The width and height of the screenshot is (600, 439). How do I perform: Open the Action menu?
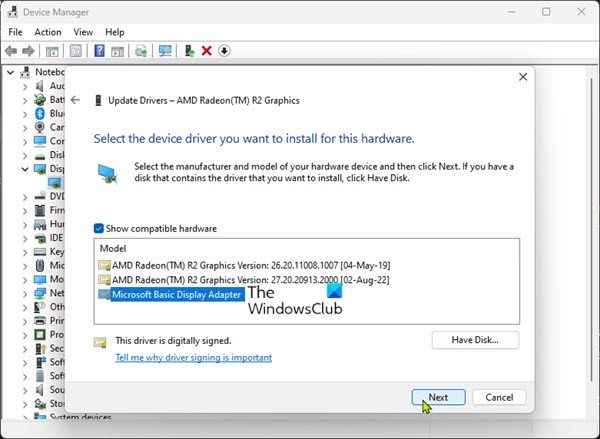[x=48, y=32]
